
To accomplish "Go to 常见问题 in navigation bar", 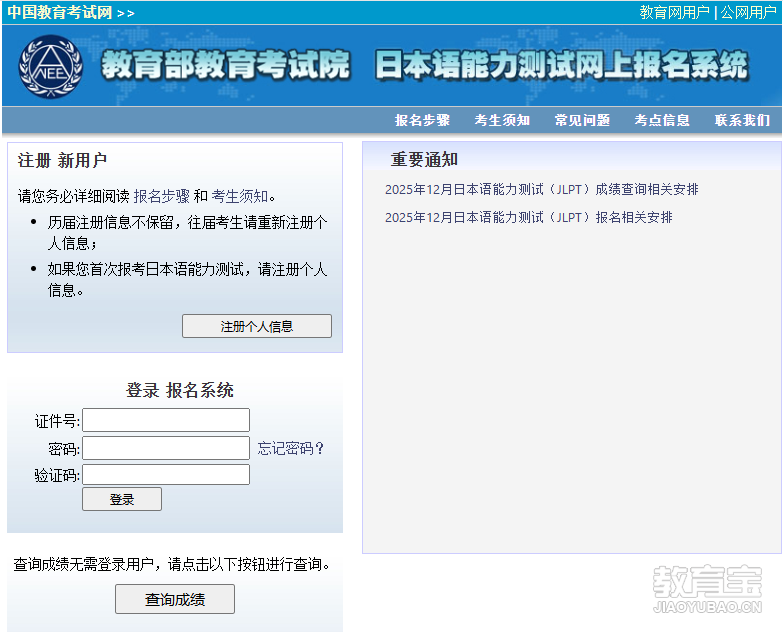I will pyautogui.click(x=582, y=120).
